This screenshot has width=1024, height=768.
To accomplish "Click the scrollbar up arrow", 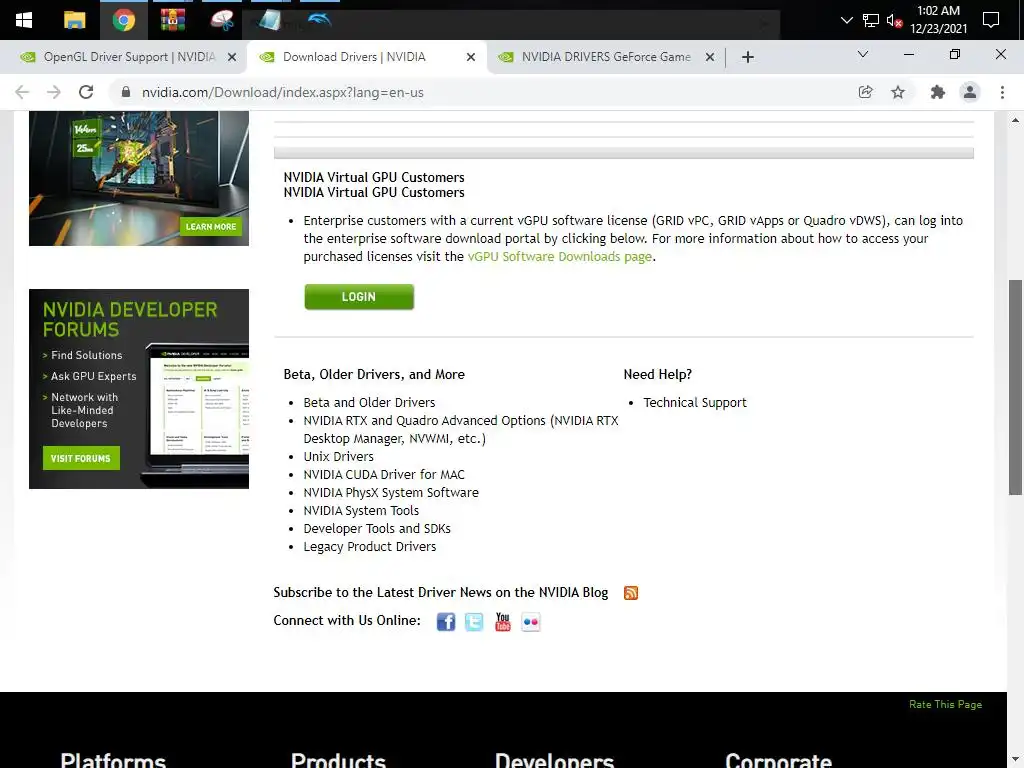I will click(1015, 120).
